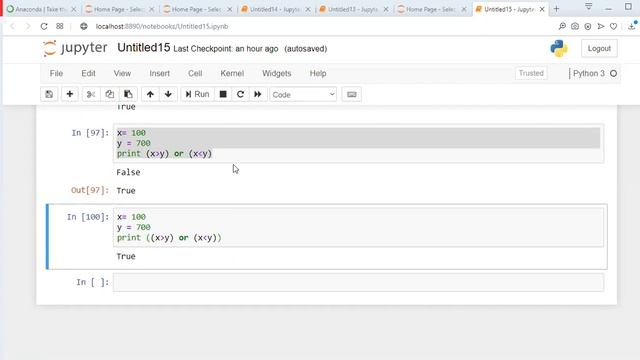640x360 pixels.
Task: Open the Edit menu
Action: [x=88, y=73]
